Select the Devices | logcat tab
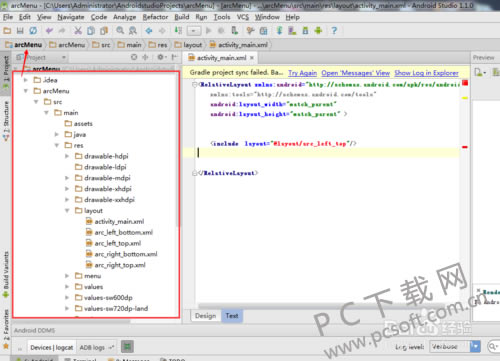This screenshot has height=361, width=500. point(52,347)
